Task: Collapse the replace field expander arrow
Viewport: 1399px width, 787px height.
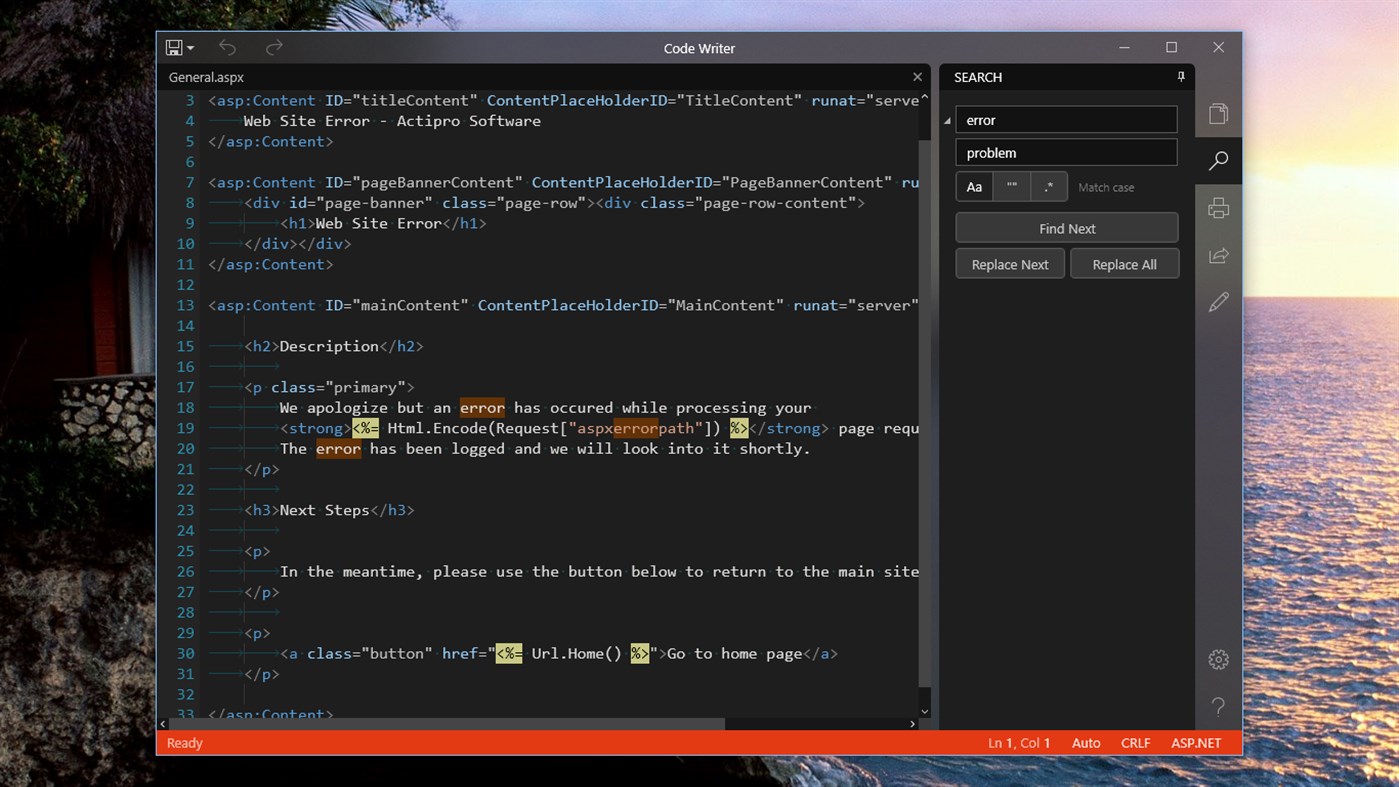Action: [x=947, y=121]
